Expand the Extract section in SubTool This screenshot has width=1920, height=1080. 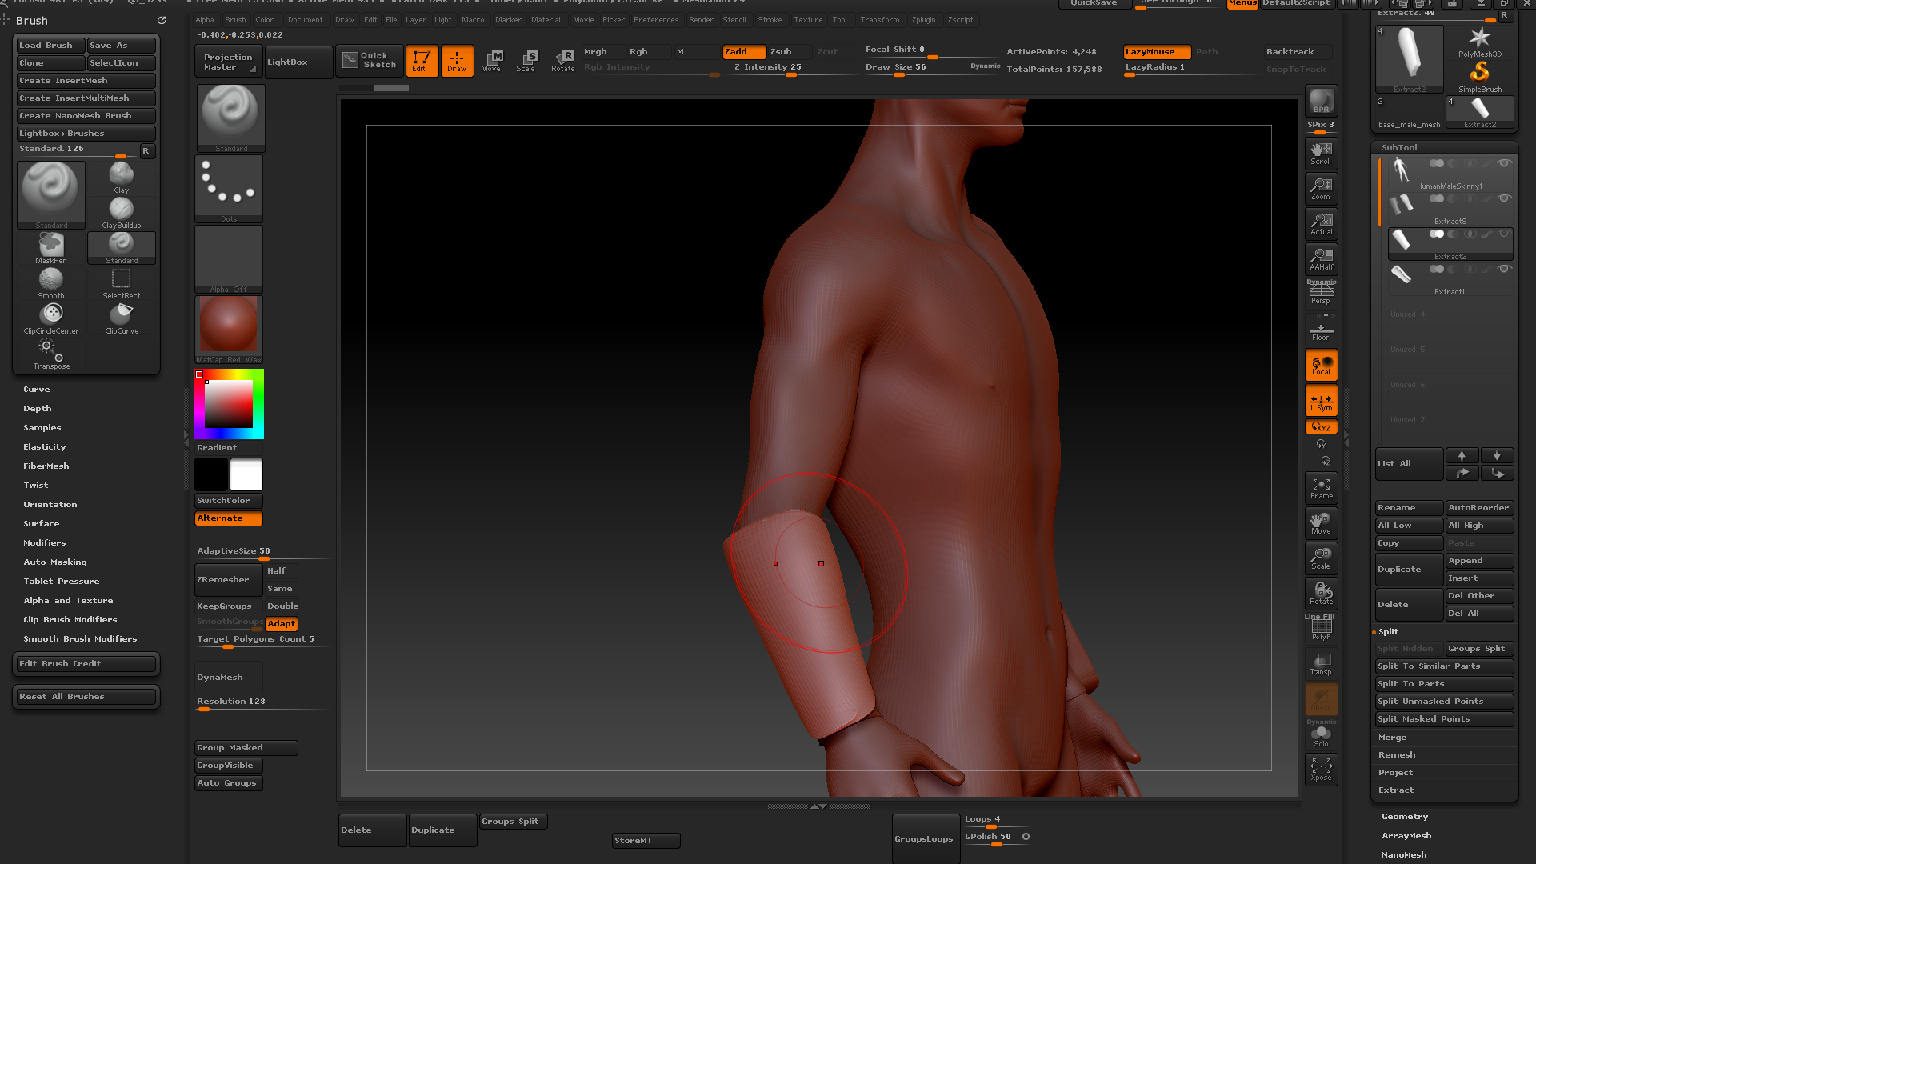(x=1396, y=790)
